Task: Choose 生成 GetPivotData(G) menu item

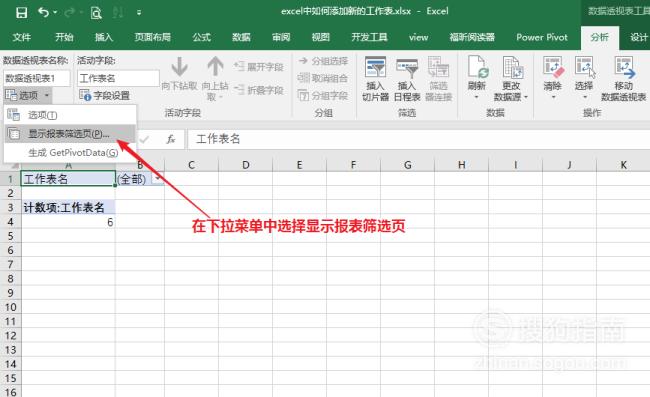Action: 70,153
